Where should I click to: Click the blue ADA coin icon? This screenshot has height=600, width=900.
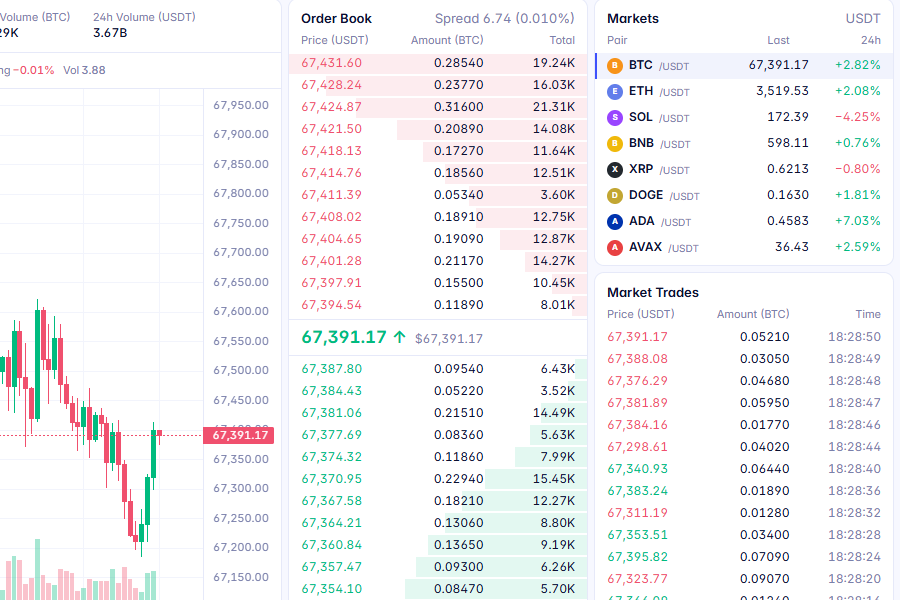(615, 222)
